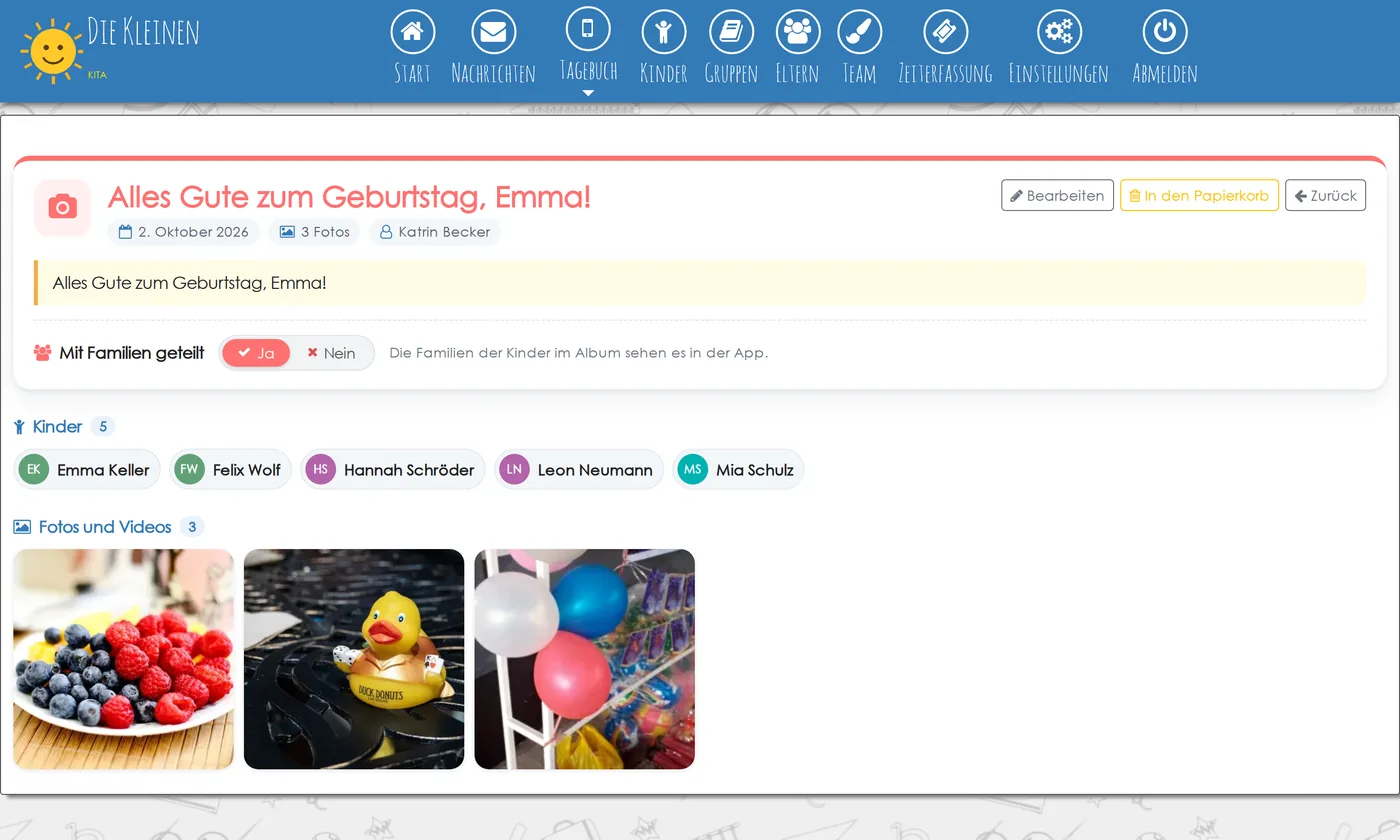Click the Mit Familien geteilt label
The height and width of the screenshot is (840, 1400).
click(x=132, y=353)
